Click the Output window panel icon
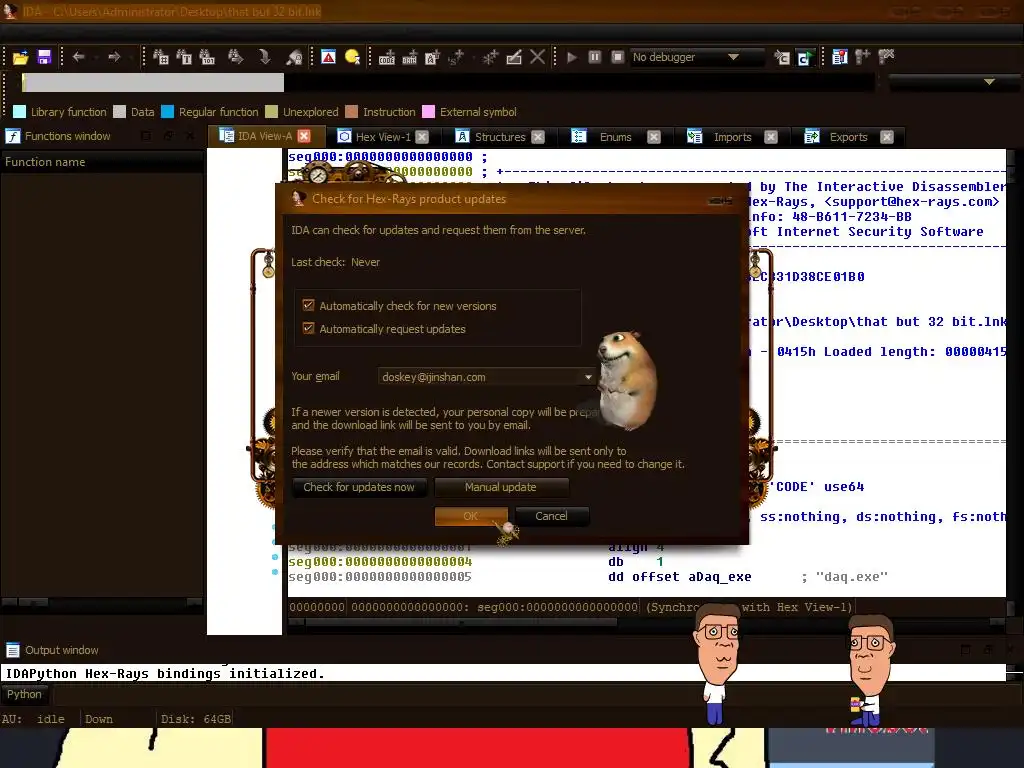The width and height of the screenshot is (1024, 768). 12,650
